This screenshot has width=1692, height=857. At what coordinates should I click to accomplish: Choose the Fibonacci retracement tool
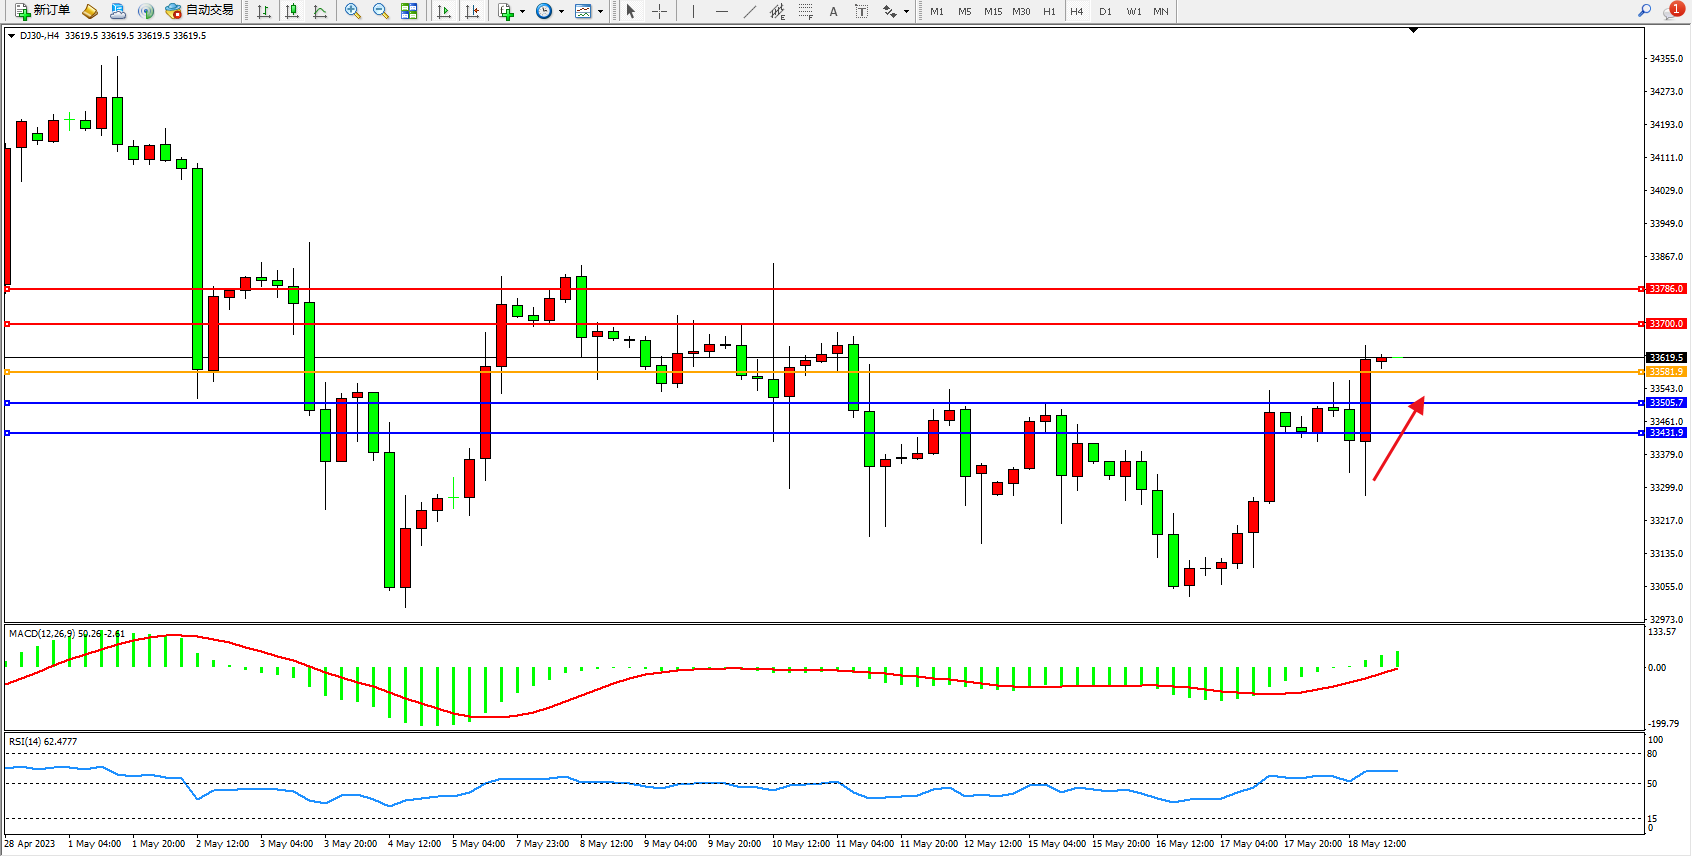806,11
